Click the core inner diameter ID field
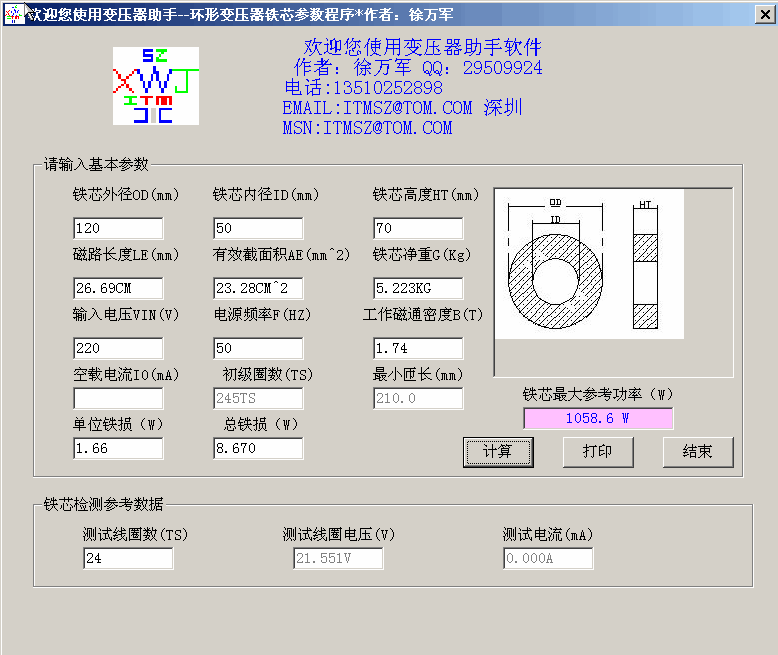The width and height of the screenshot is (778, 655). (257, 228)
